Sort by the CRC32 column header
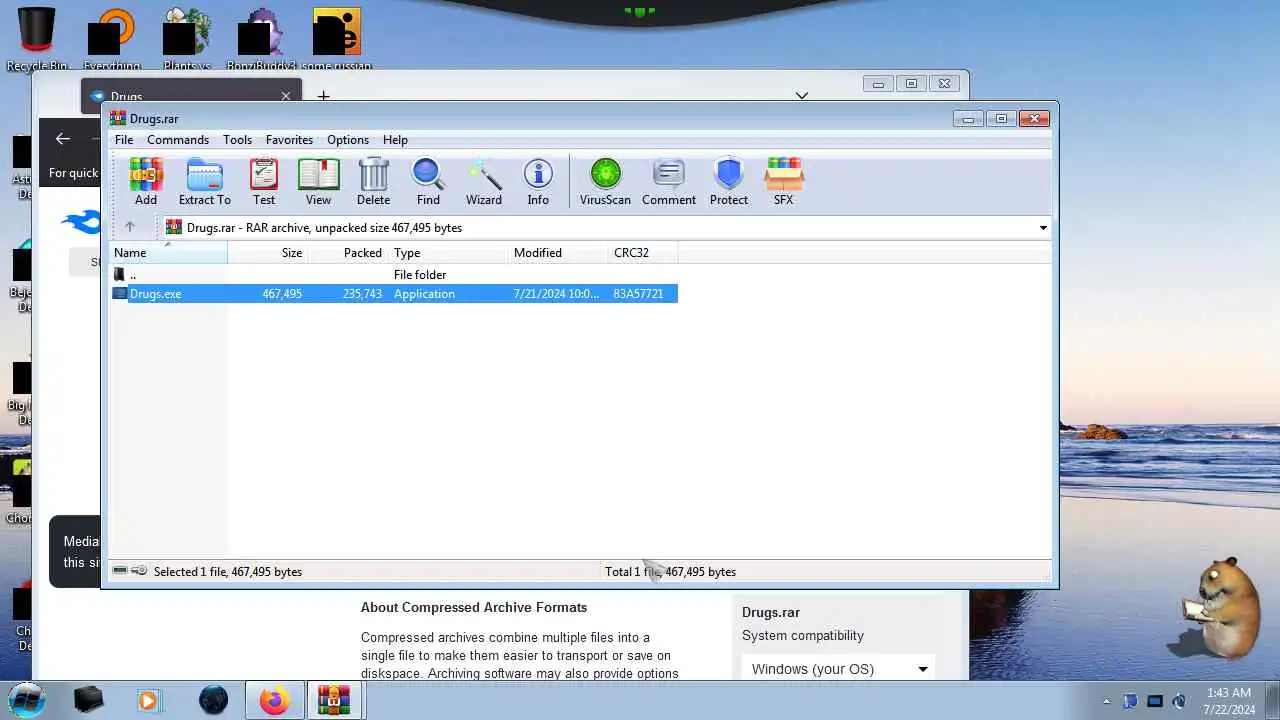 point(643,253)
